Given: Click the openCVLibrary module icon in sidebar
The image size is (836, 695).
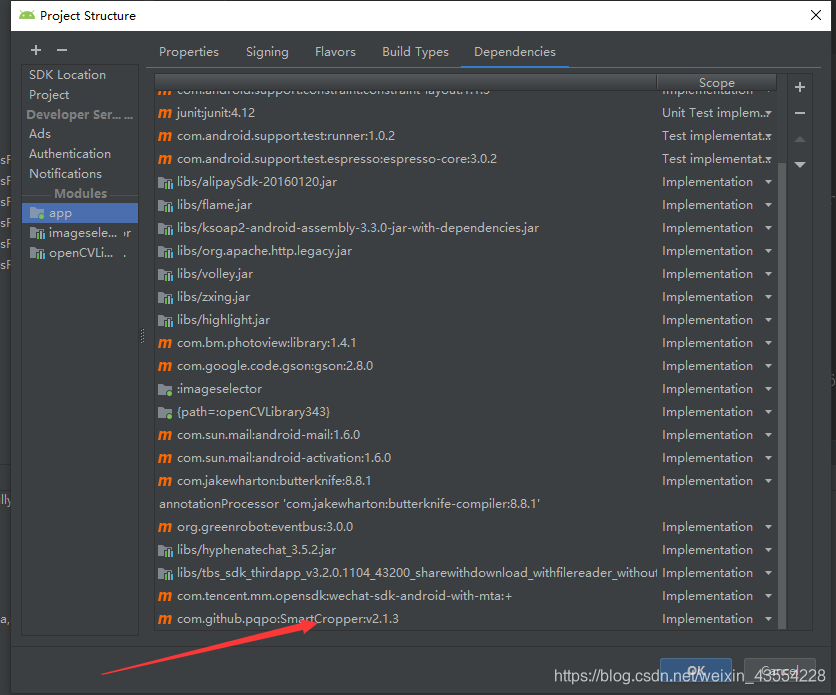Looking at the screenshot, I should click(37, 253).
